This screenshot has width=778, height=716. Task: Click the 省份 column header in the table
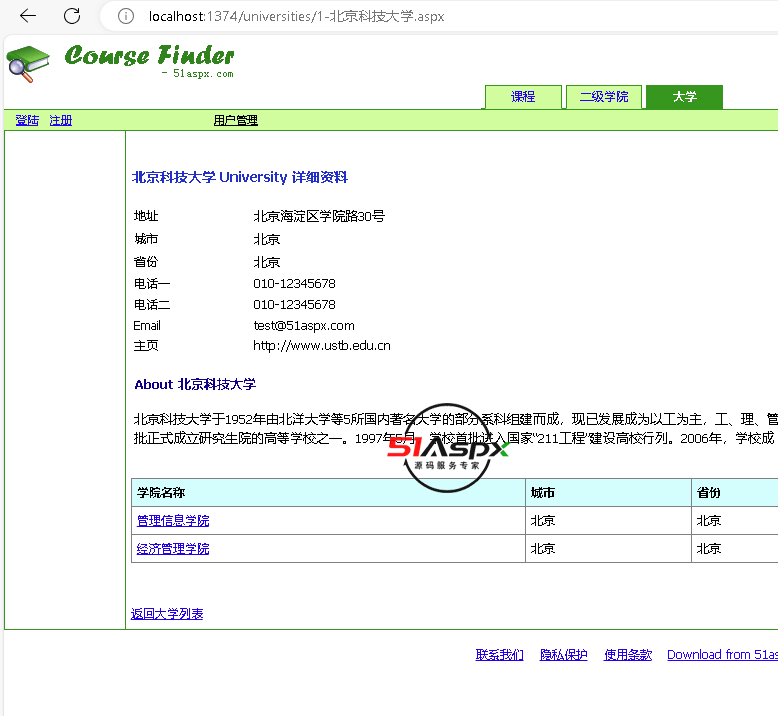[734, 492]
